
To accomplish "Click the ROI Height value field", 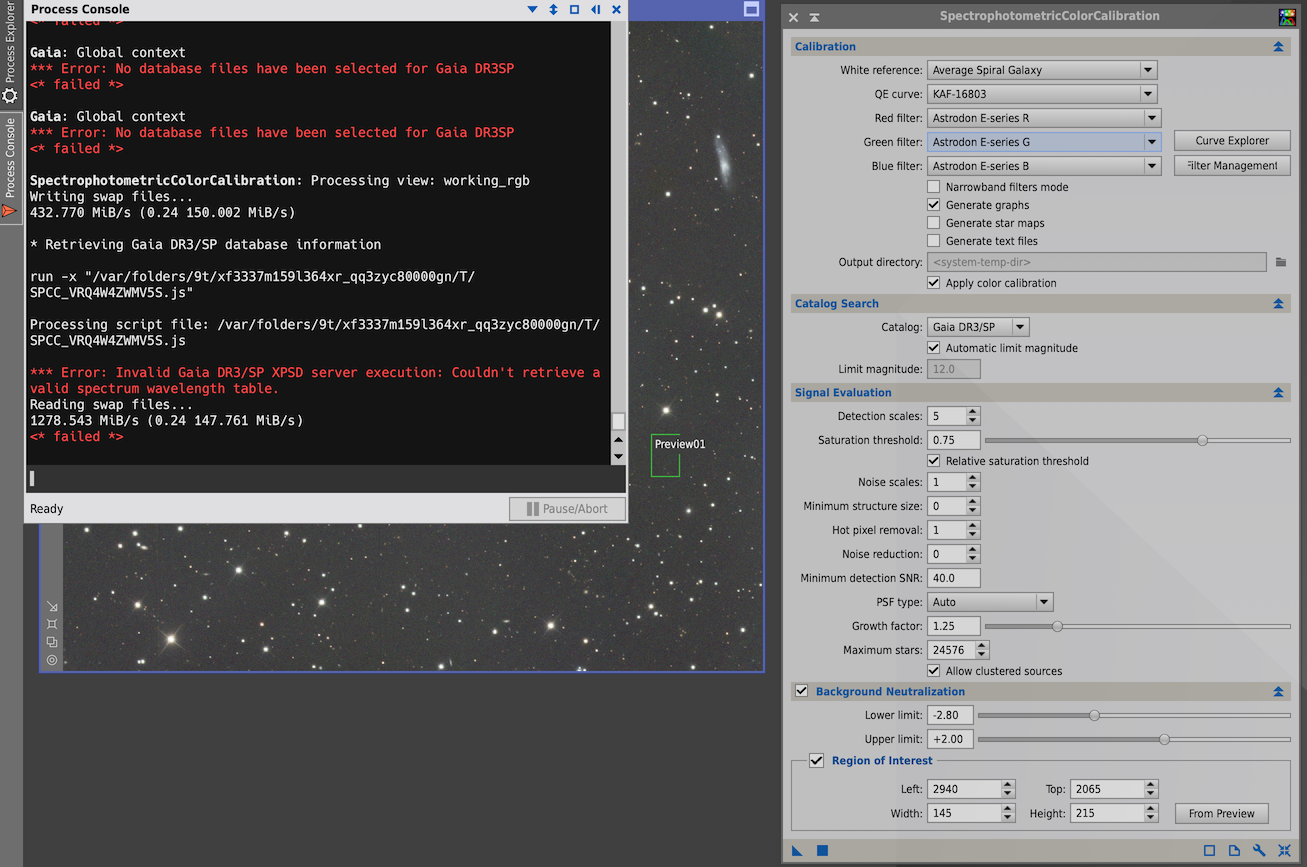I will [1107, 813].
